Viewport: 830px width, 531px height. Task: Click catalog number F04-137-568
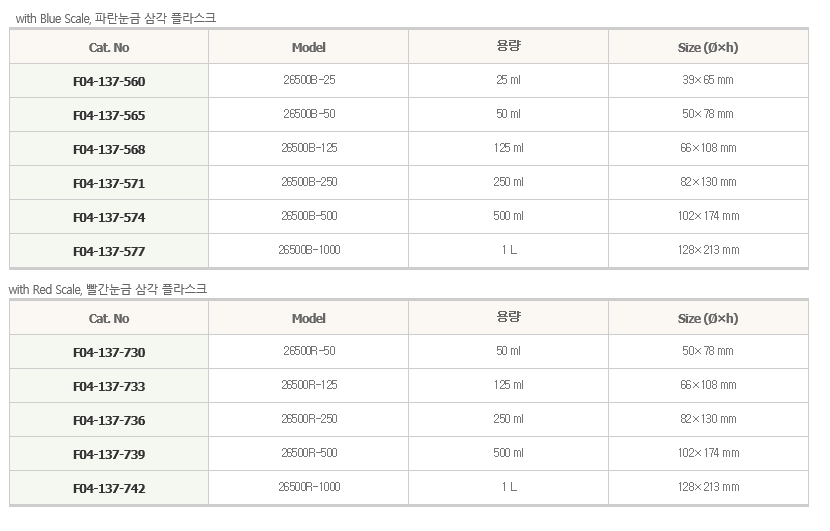click(109, 149)
